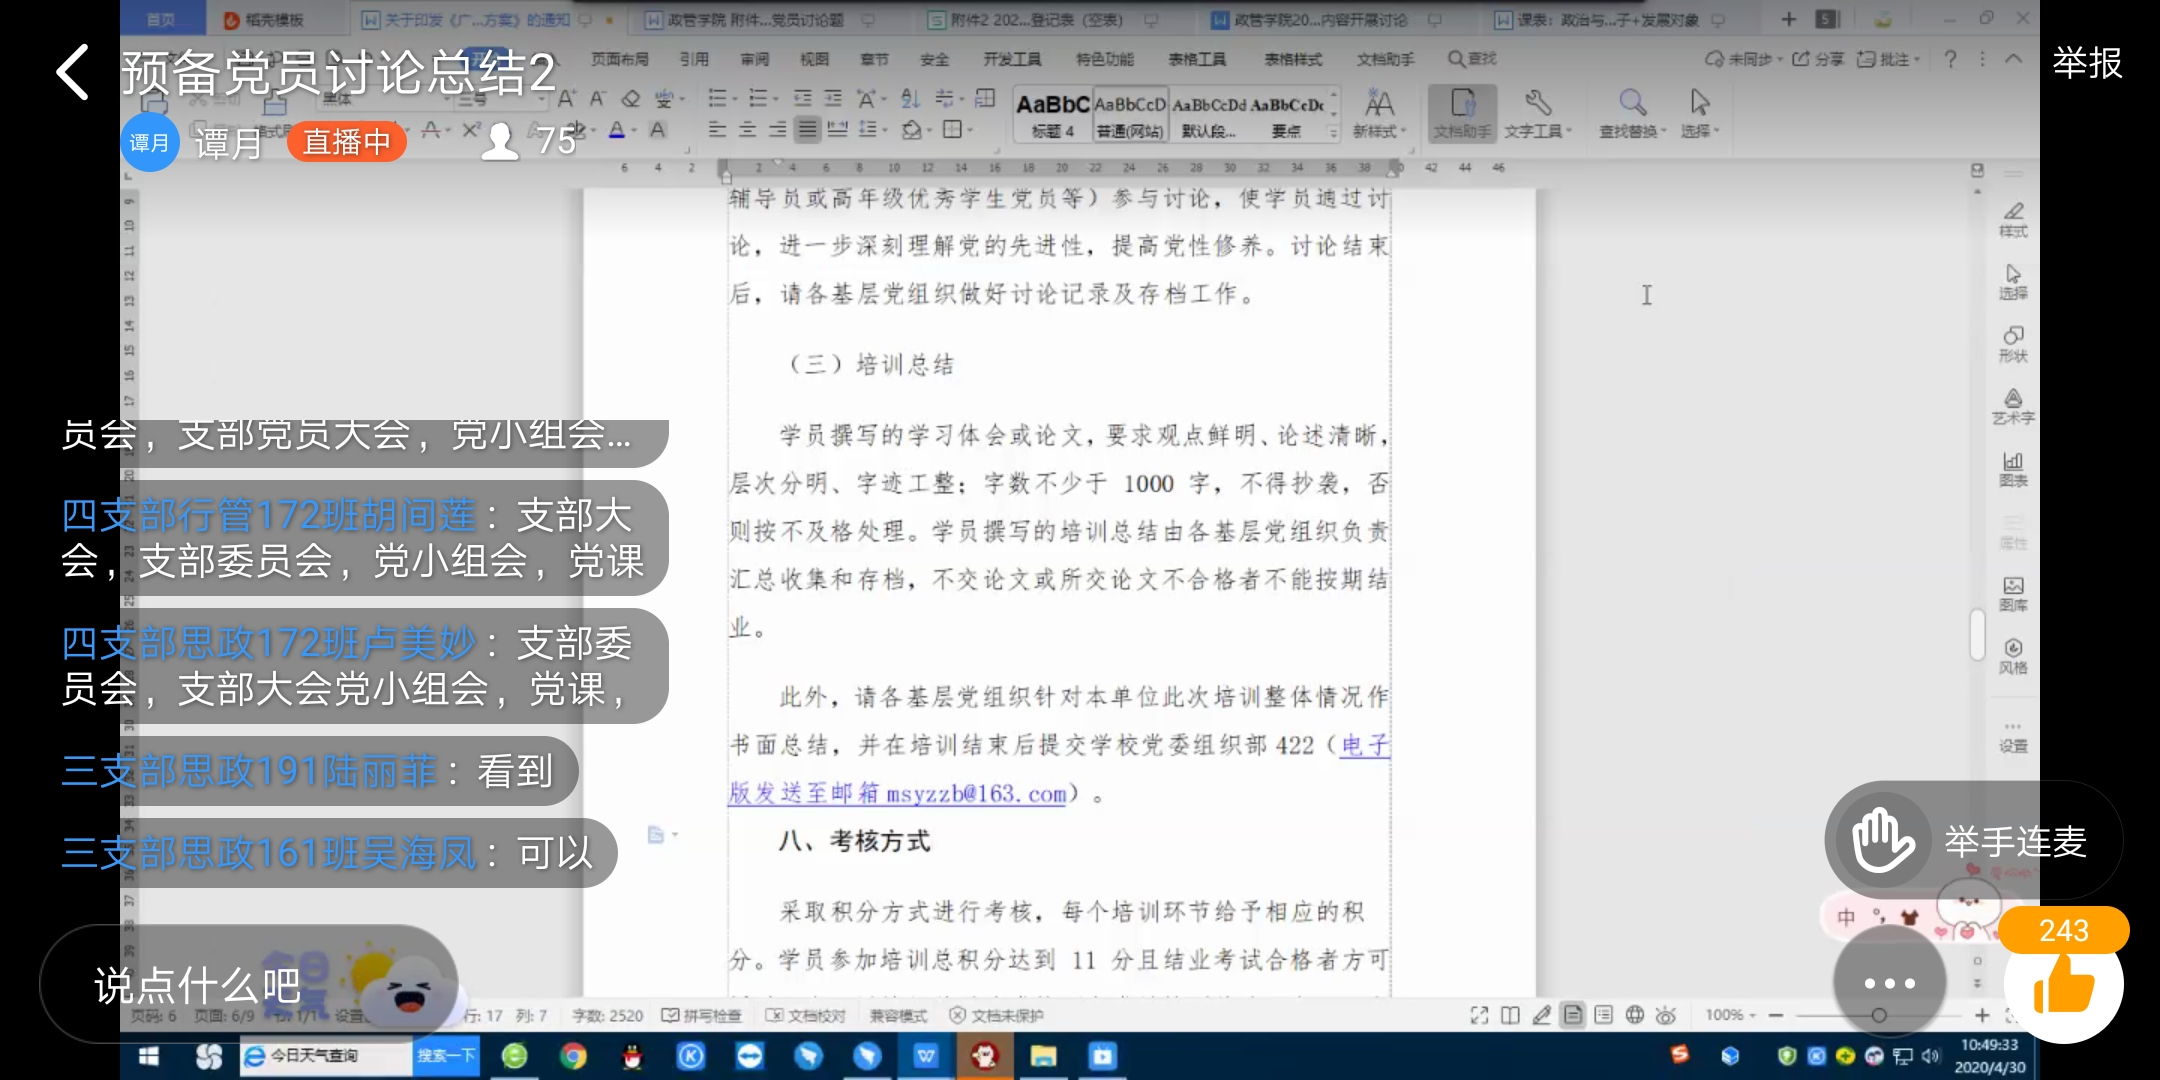
Task: Open host 谭月 avatar profile
Action: (x=149, y=143)
